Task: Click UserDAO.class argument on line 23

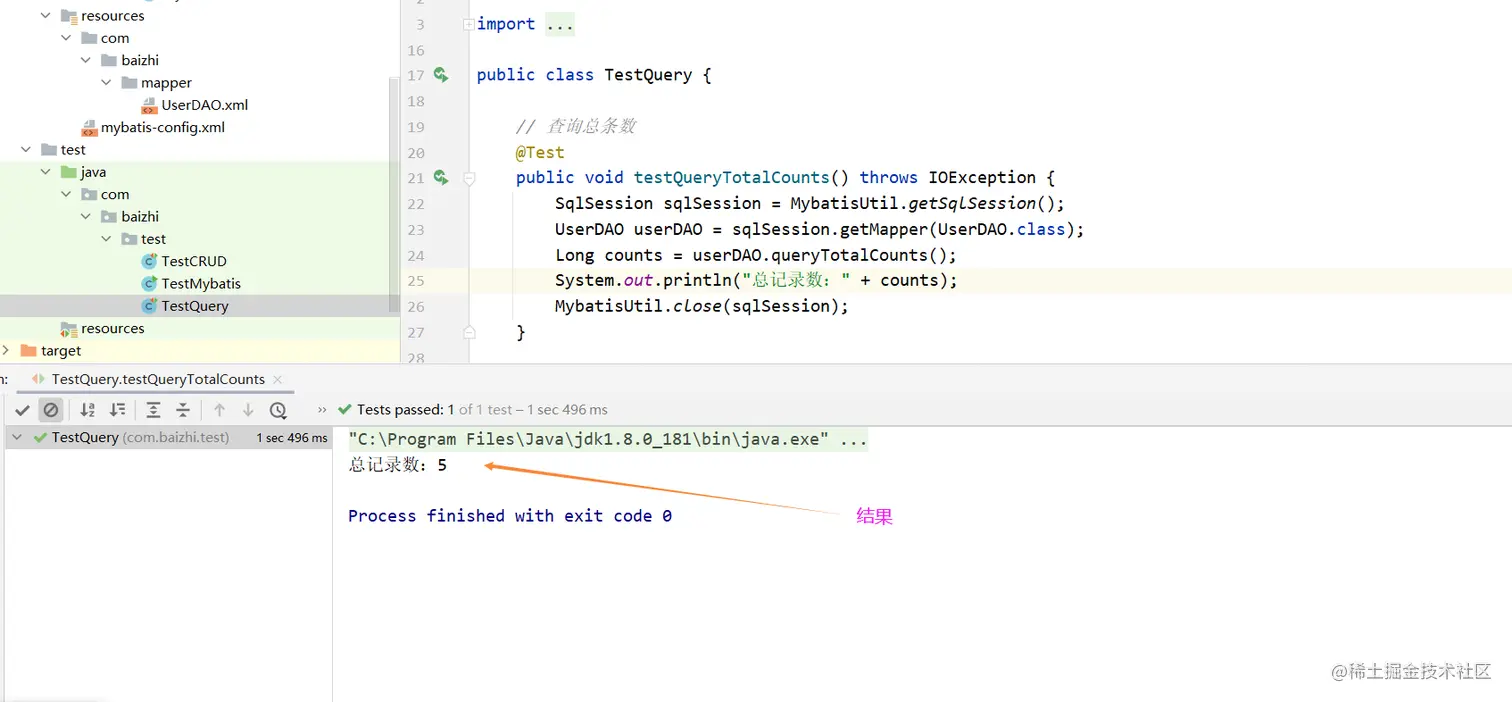Action: pos(1001,230)
